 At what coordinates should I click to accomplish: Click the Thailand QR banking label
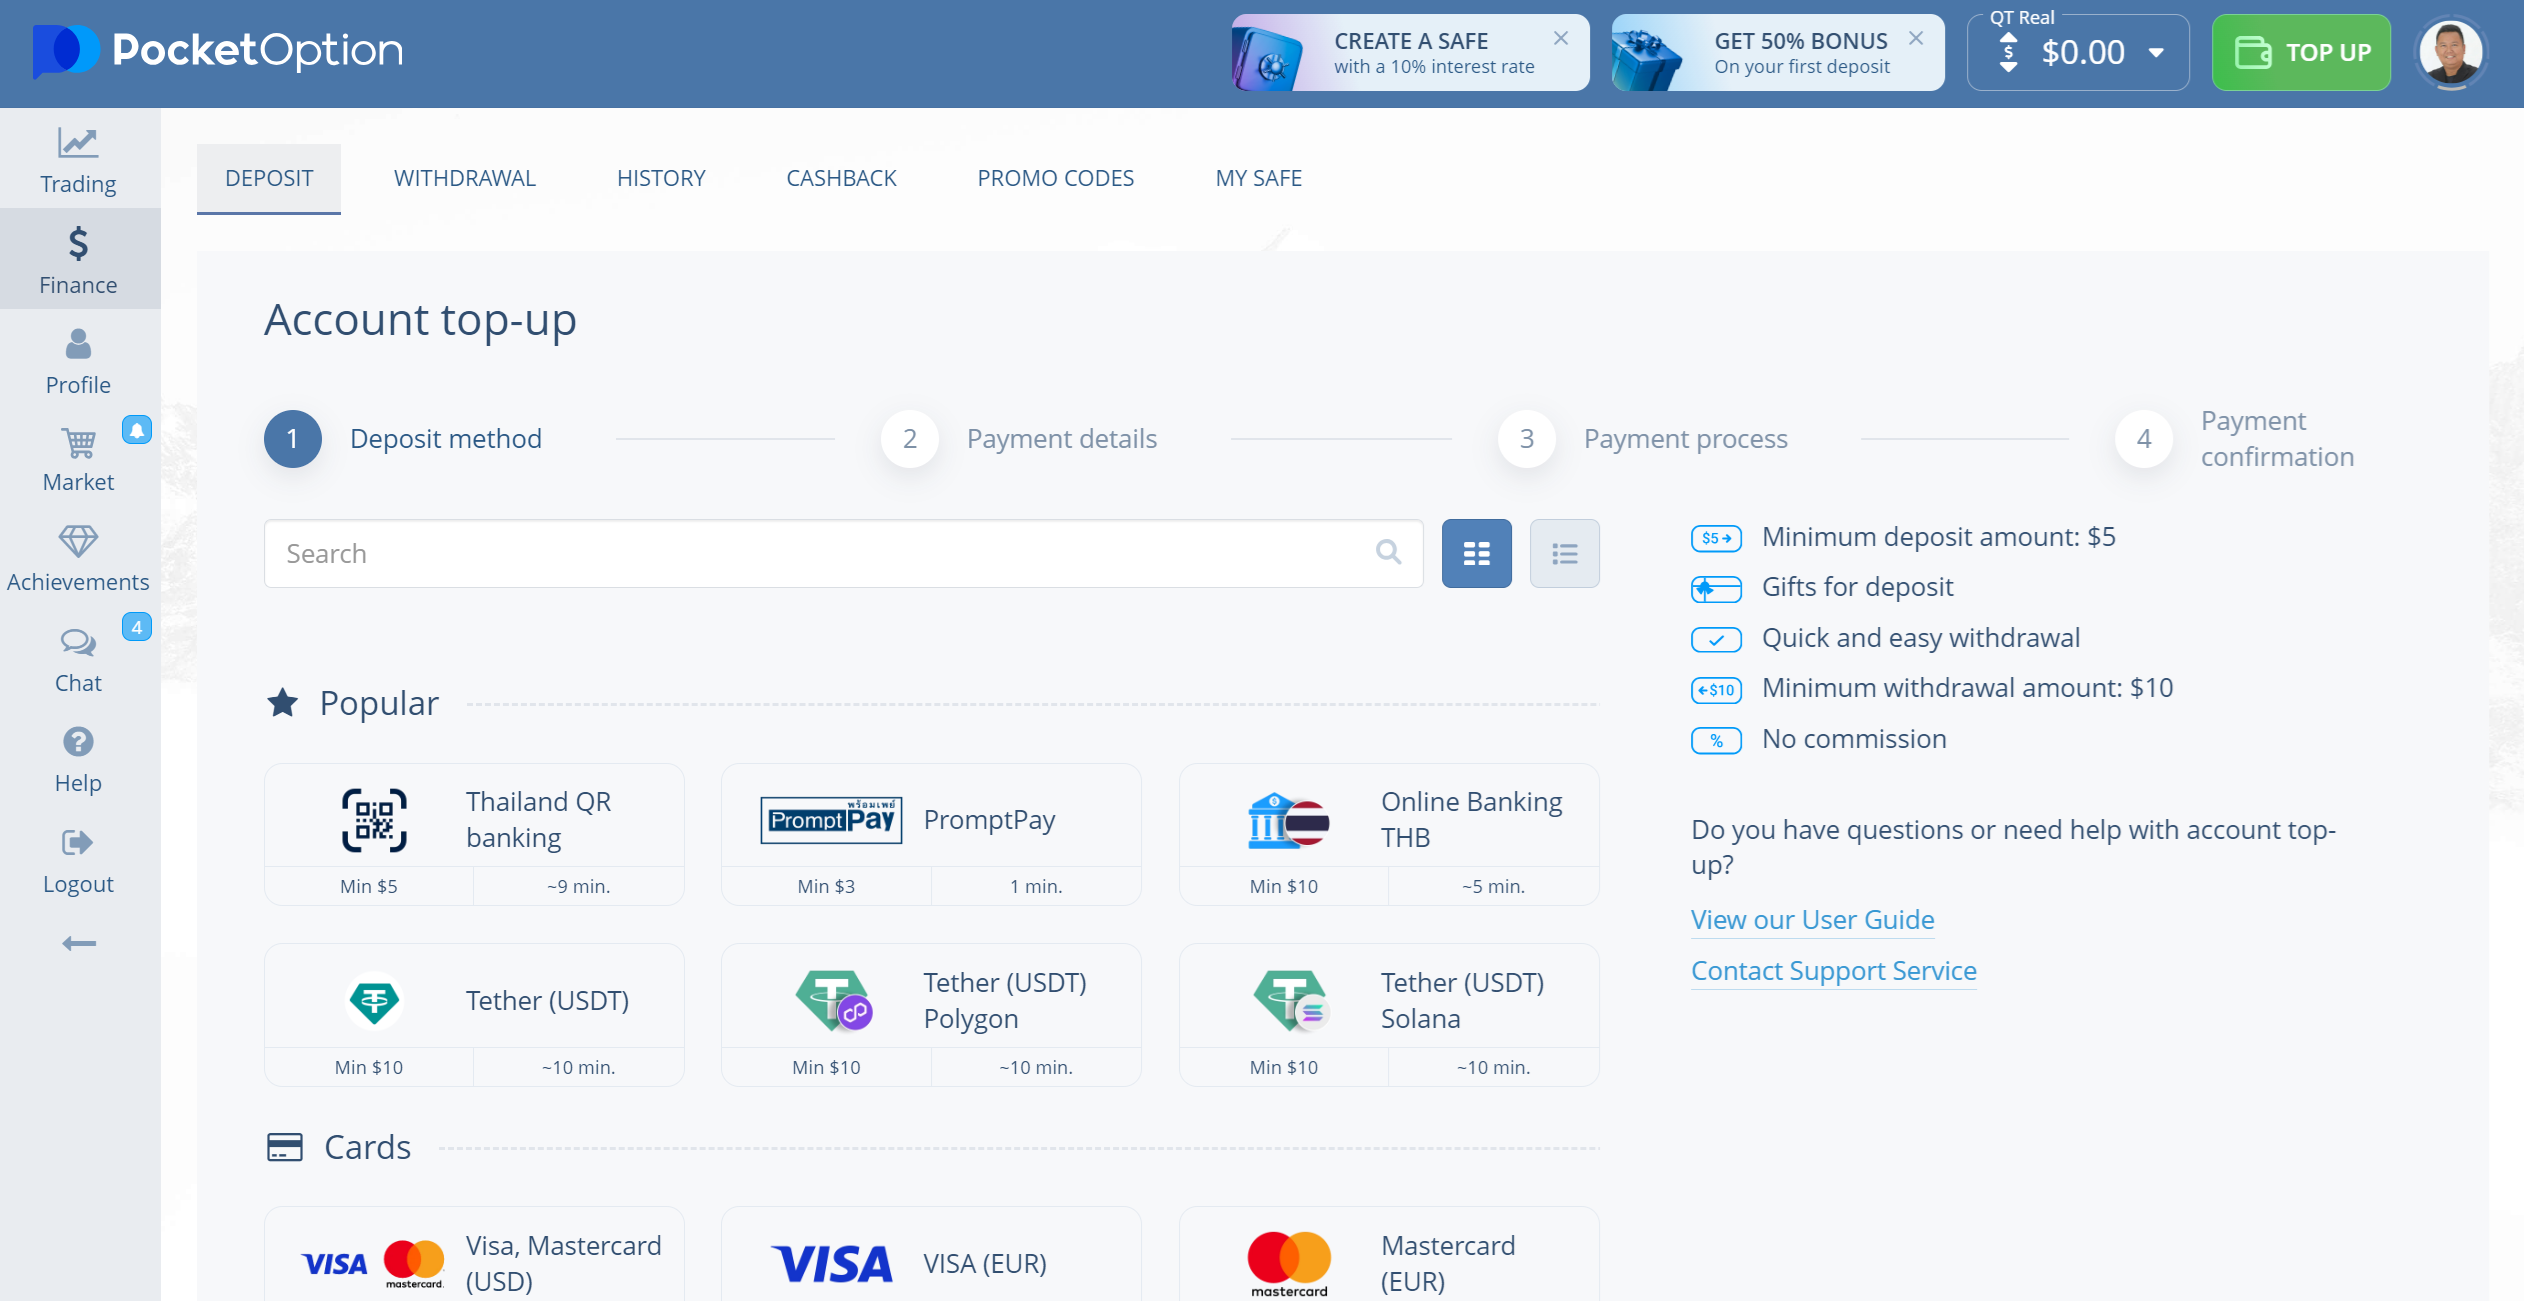538,820
